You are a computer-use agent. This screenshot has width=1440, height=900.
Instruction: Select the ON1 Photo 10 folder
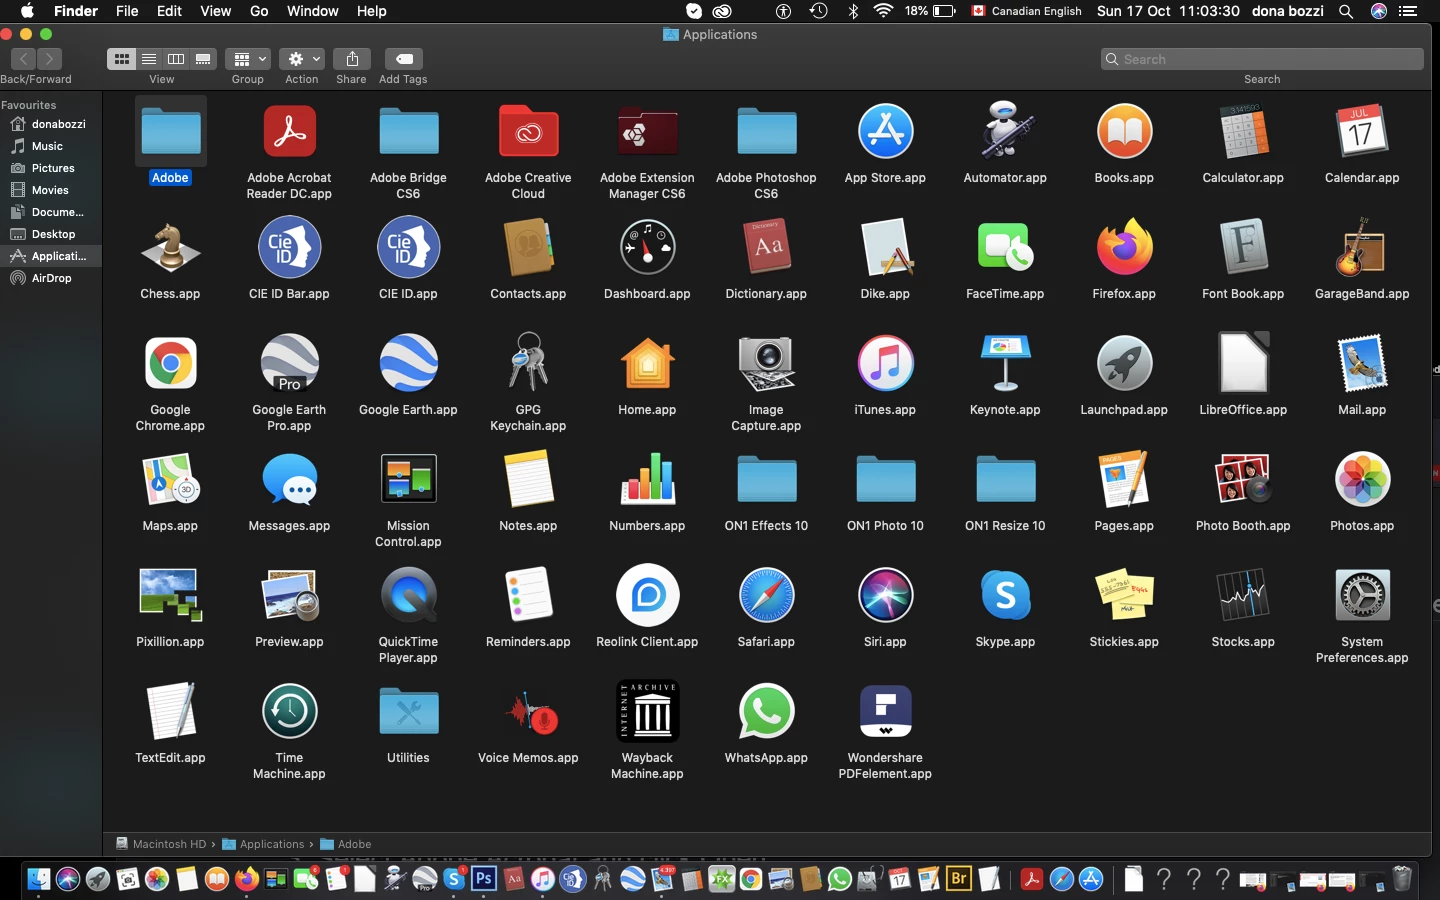885,479
